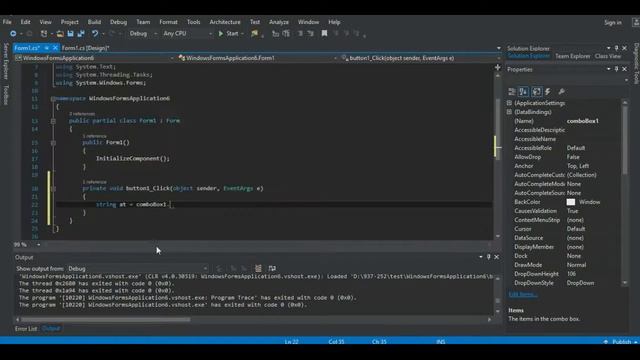This screenshot has height=360, width=640.
Task: Click the BackColor white color swatch
Action: pos(571,202)
